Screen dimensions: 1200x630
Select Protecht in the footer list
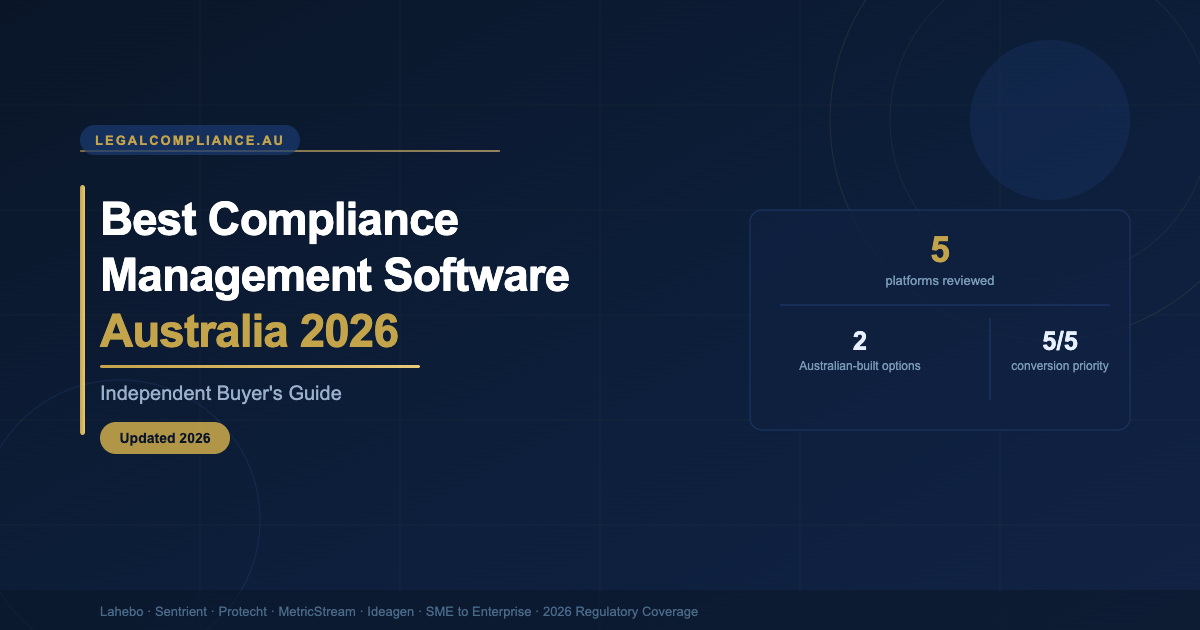tap(242, 611)
